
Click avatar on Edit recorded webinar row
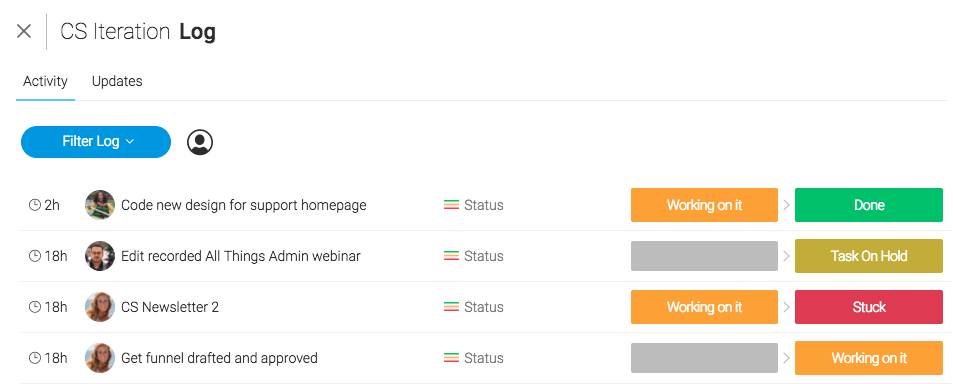[100, 256]
